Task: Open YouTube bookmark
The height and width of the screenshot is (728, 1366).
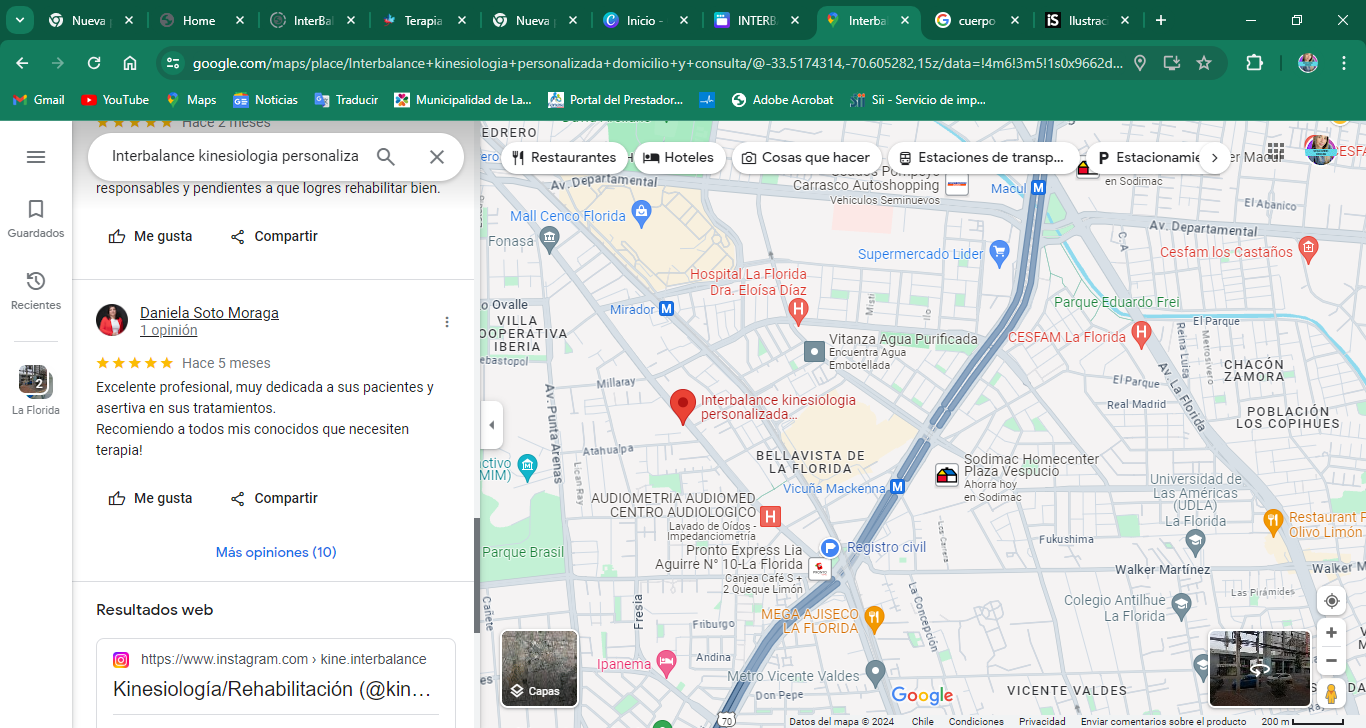Action: 115,100
